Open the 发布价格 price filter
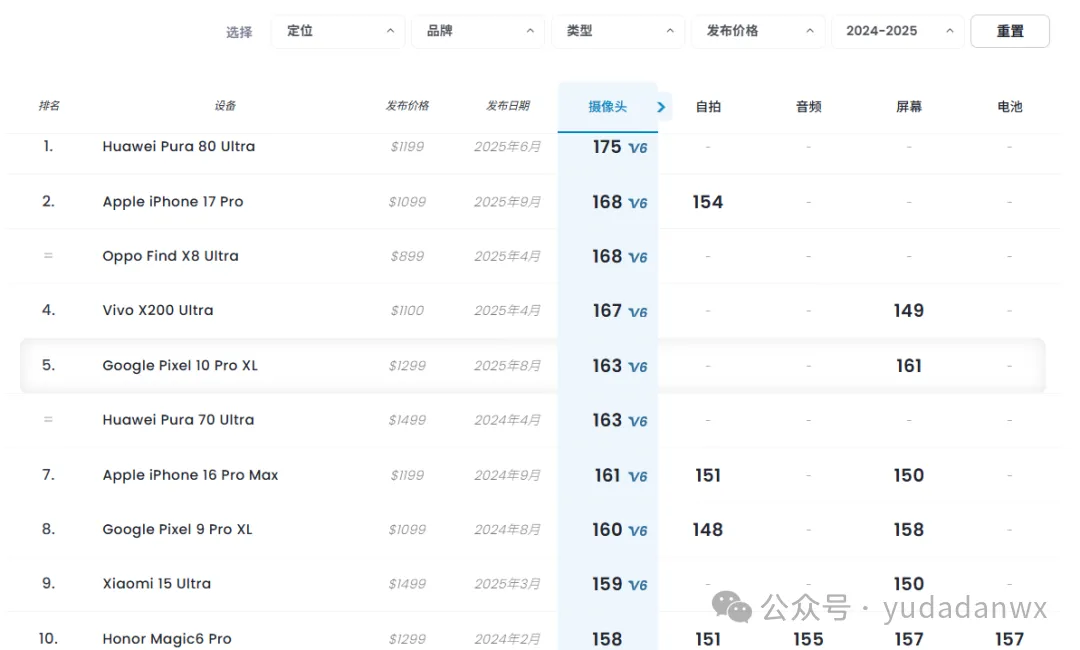 pyautogui.click(x=758, y=31)
